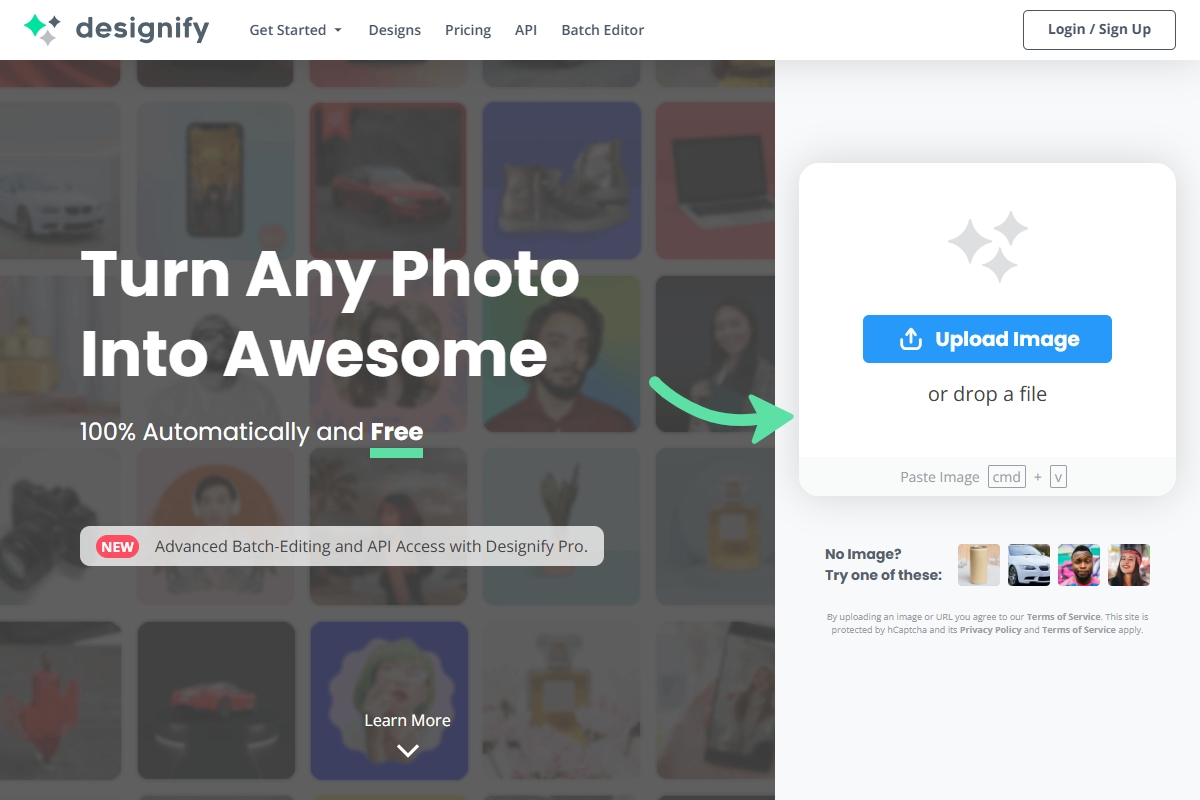The image size is (1200, 800).
Task: Open the Designs page
Action: click(x=394, y=30)
